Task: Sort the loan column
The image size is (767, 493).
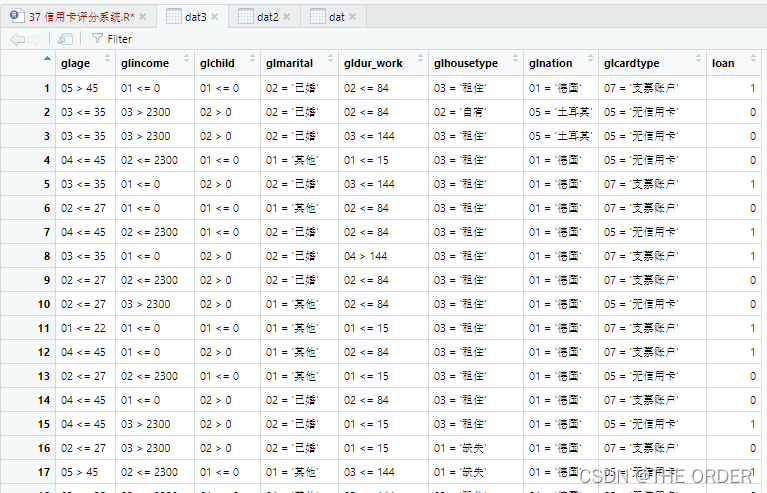Action: (753, 59)
